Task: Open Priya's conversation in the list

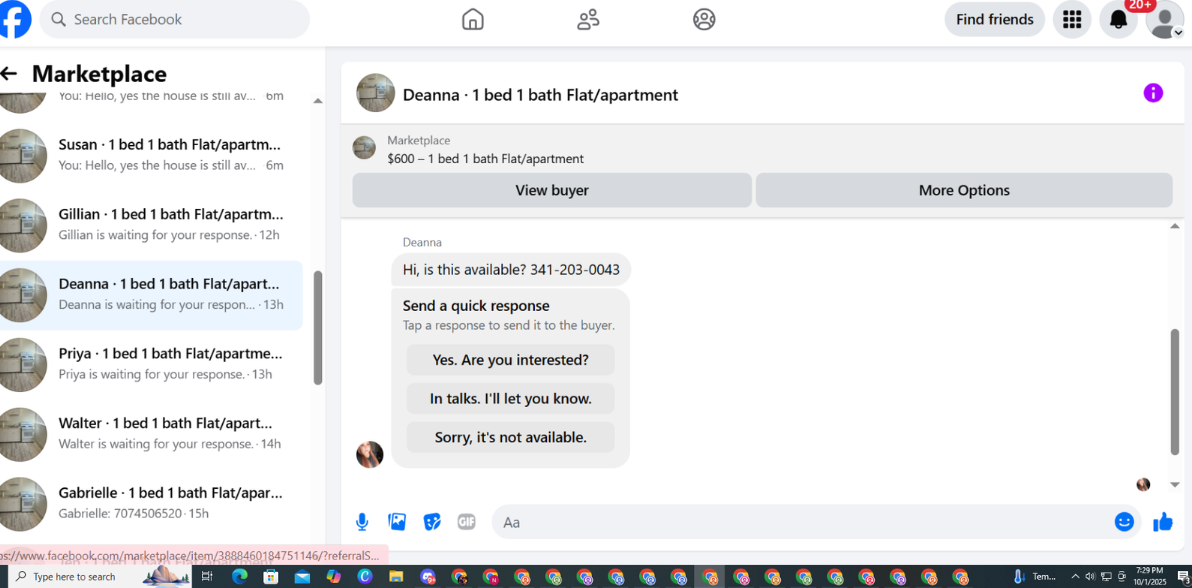Action: tap(151, 364)
